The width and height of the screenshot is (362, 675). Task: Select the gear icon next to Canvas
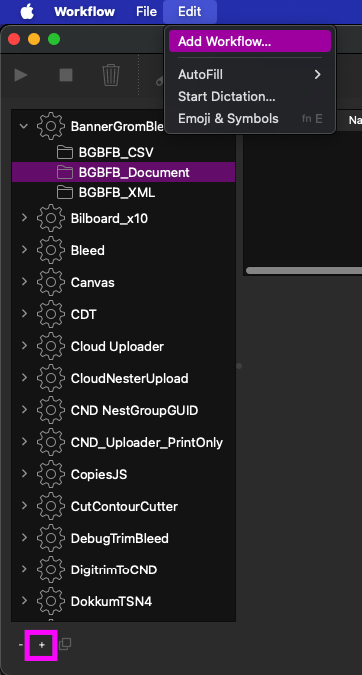pyautogui.click(x=51, y=282)
